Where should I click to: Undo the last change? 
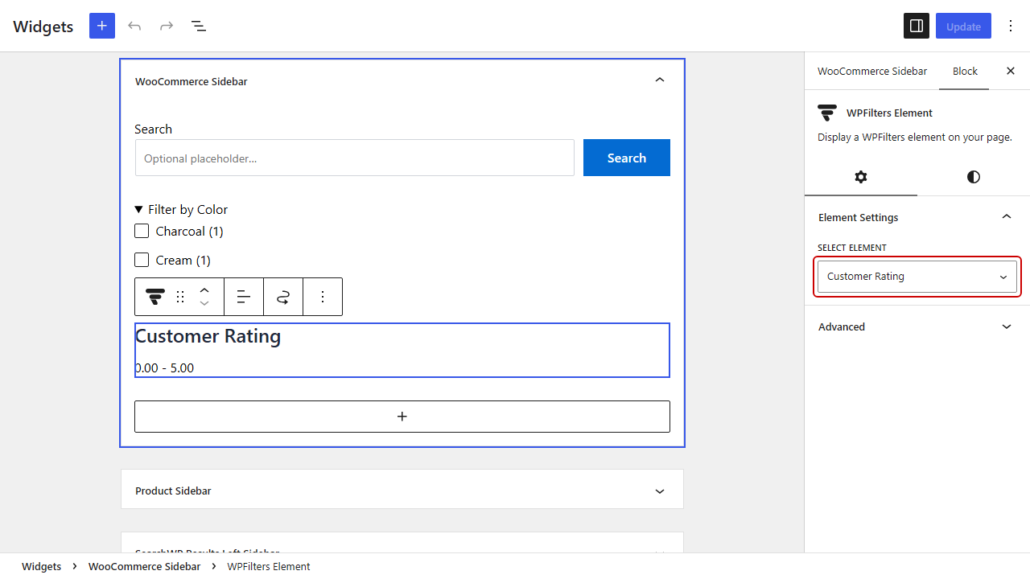pyautogui.click(x=135, y=26)
